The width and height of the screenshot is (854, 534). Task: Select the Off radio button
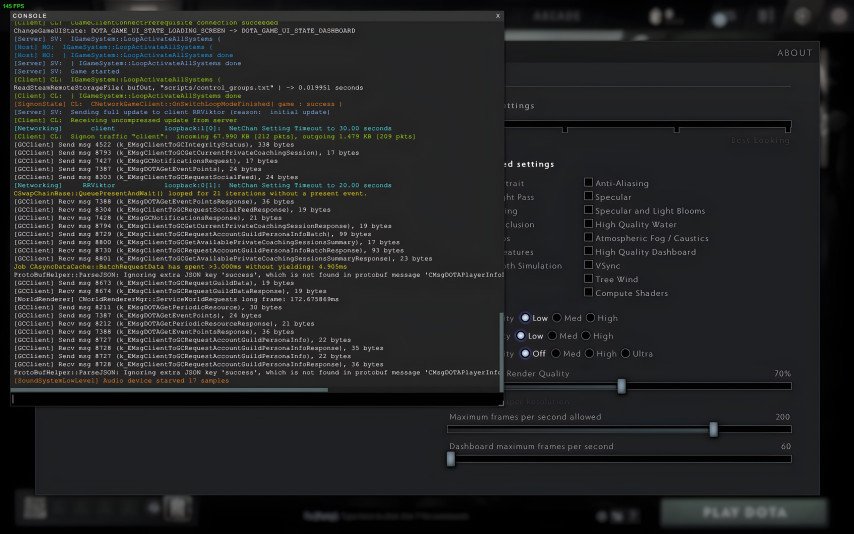click(x=525, y=353)
